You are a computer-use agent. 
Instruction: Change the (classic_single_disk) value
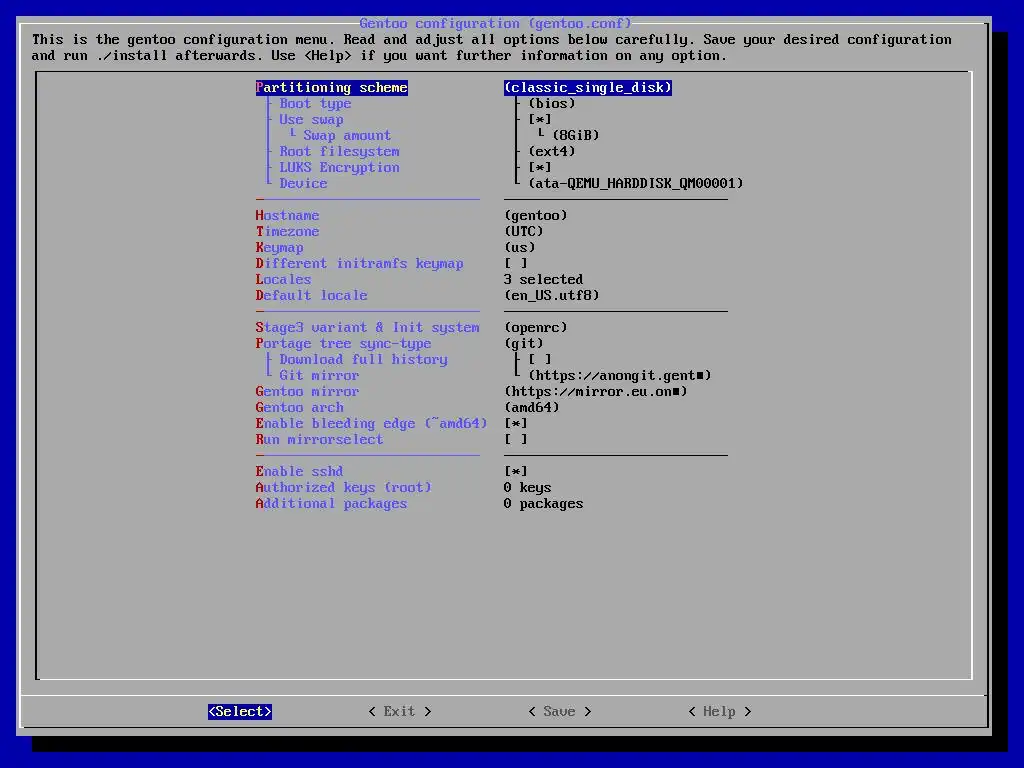point(588,88)
